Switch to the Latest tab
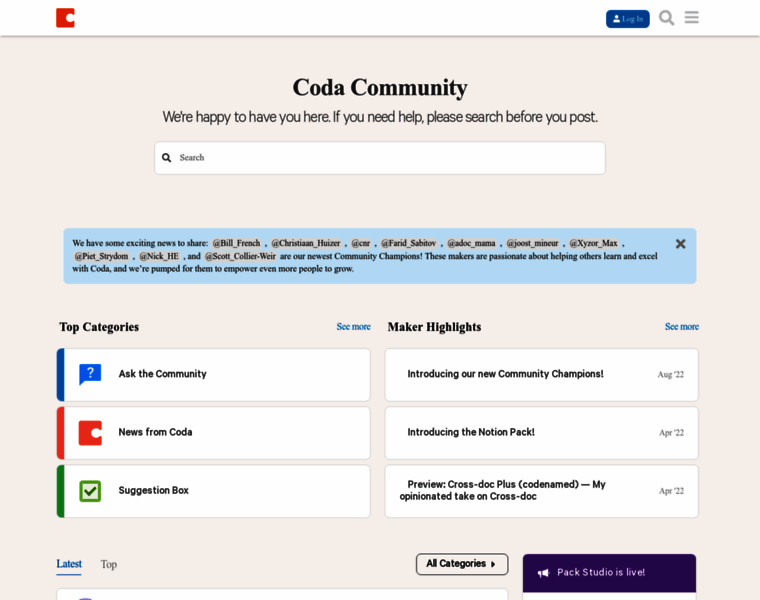Image resolution: width=760 pixels, height=600 pixels. click(69, 564)
